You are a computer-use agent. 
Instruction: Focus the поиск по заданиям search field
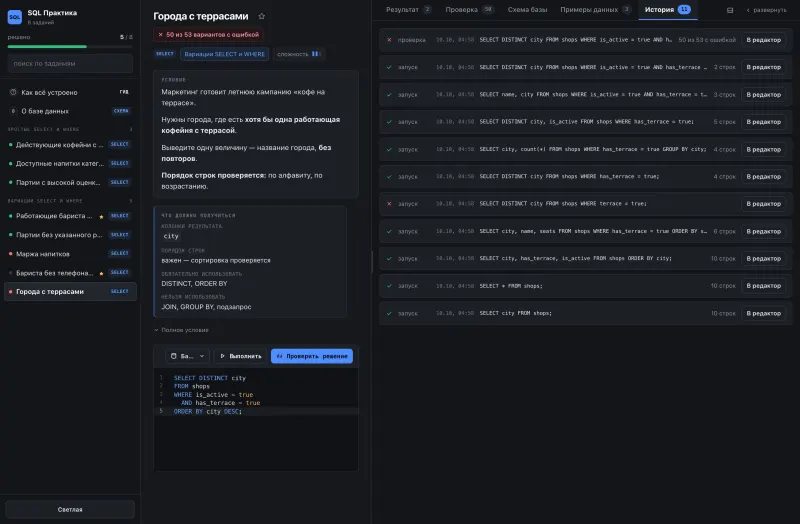70,64
